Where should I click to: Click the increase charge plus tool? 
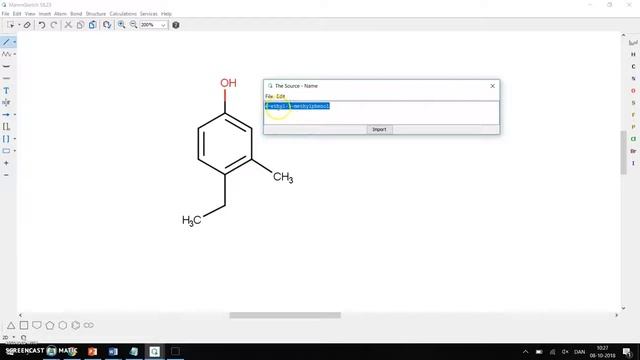point(6,163)
